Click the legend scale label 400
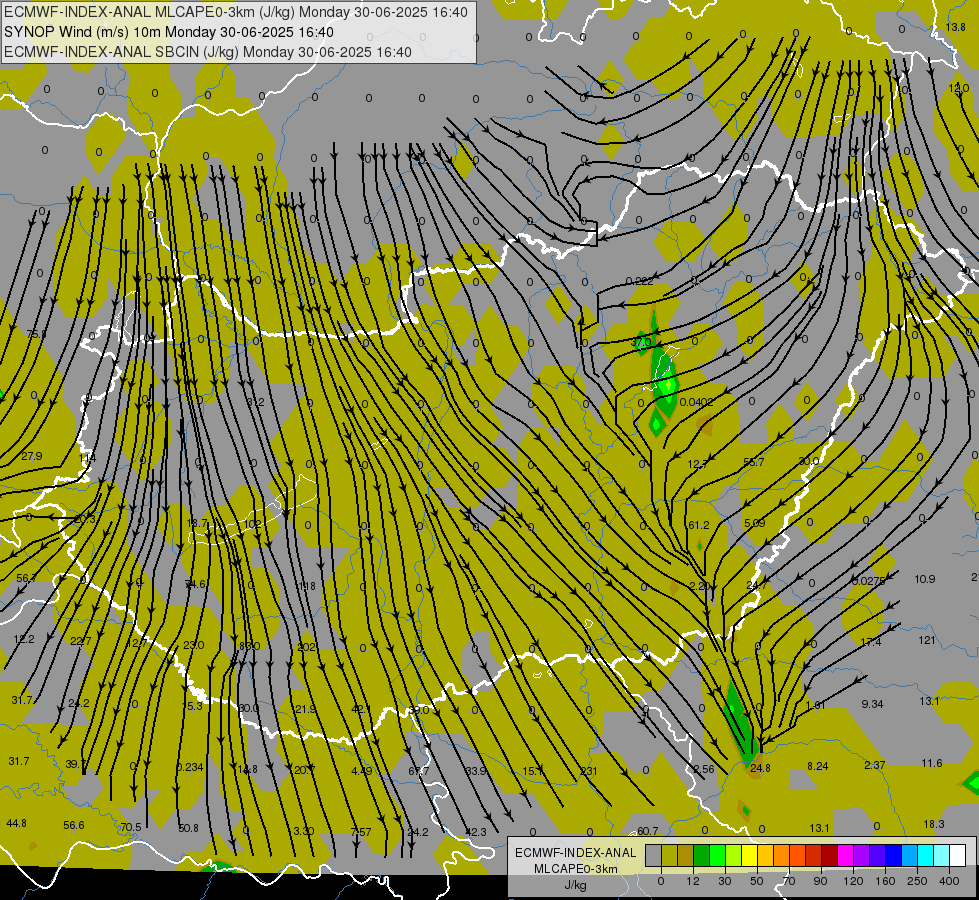 pos(949,881)
